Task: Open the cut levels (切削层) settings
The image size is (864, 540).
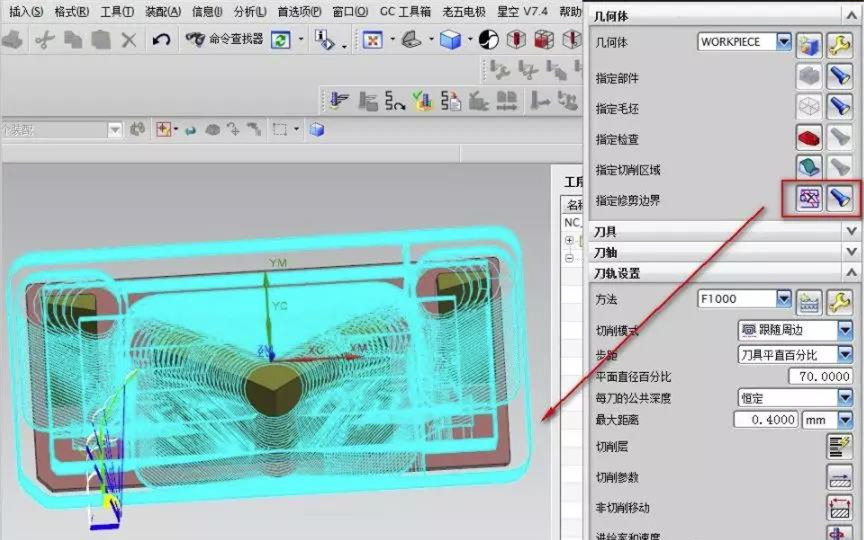Action: (838, 446)
